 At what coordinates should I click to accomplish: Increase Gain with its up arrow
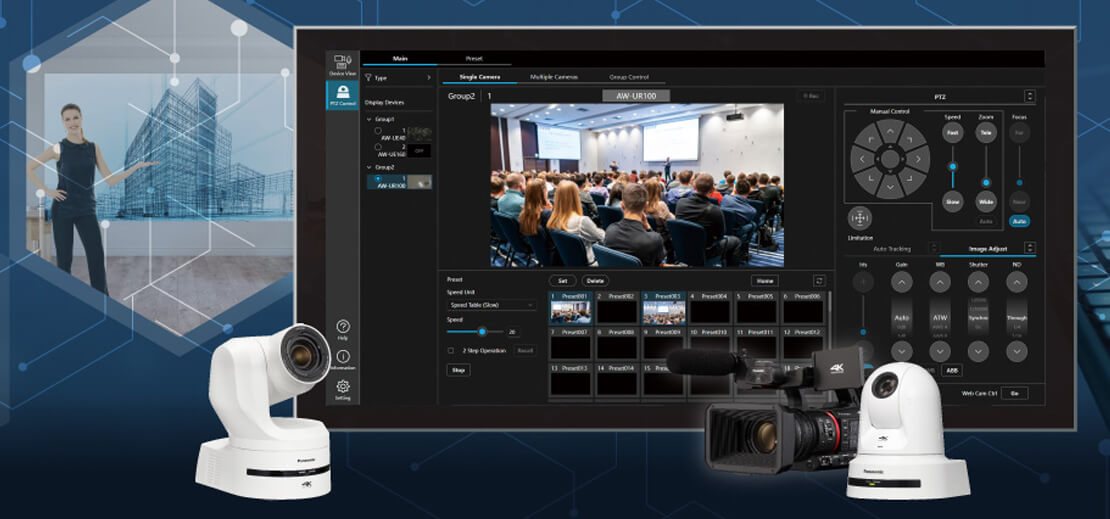click(901, 282)
